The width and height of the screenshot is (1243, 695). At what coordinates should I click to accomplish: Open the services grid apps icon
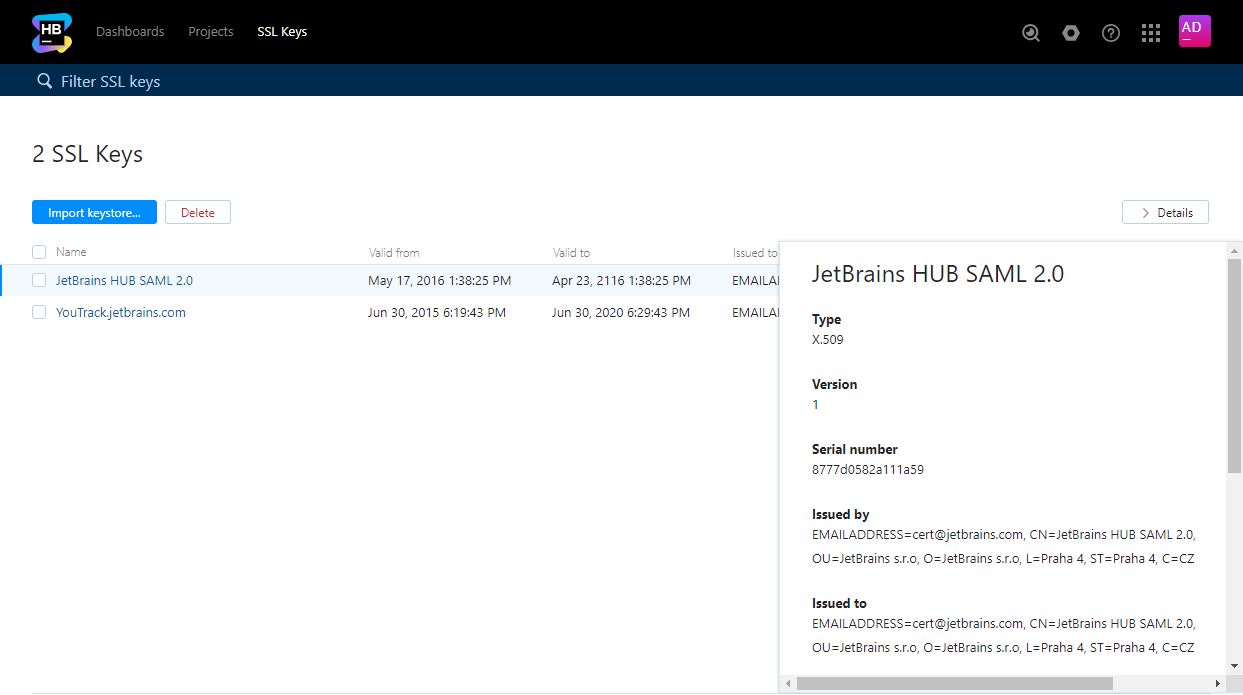pos(1151,33)
